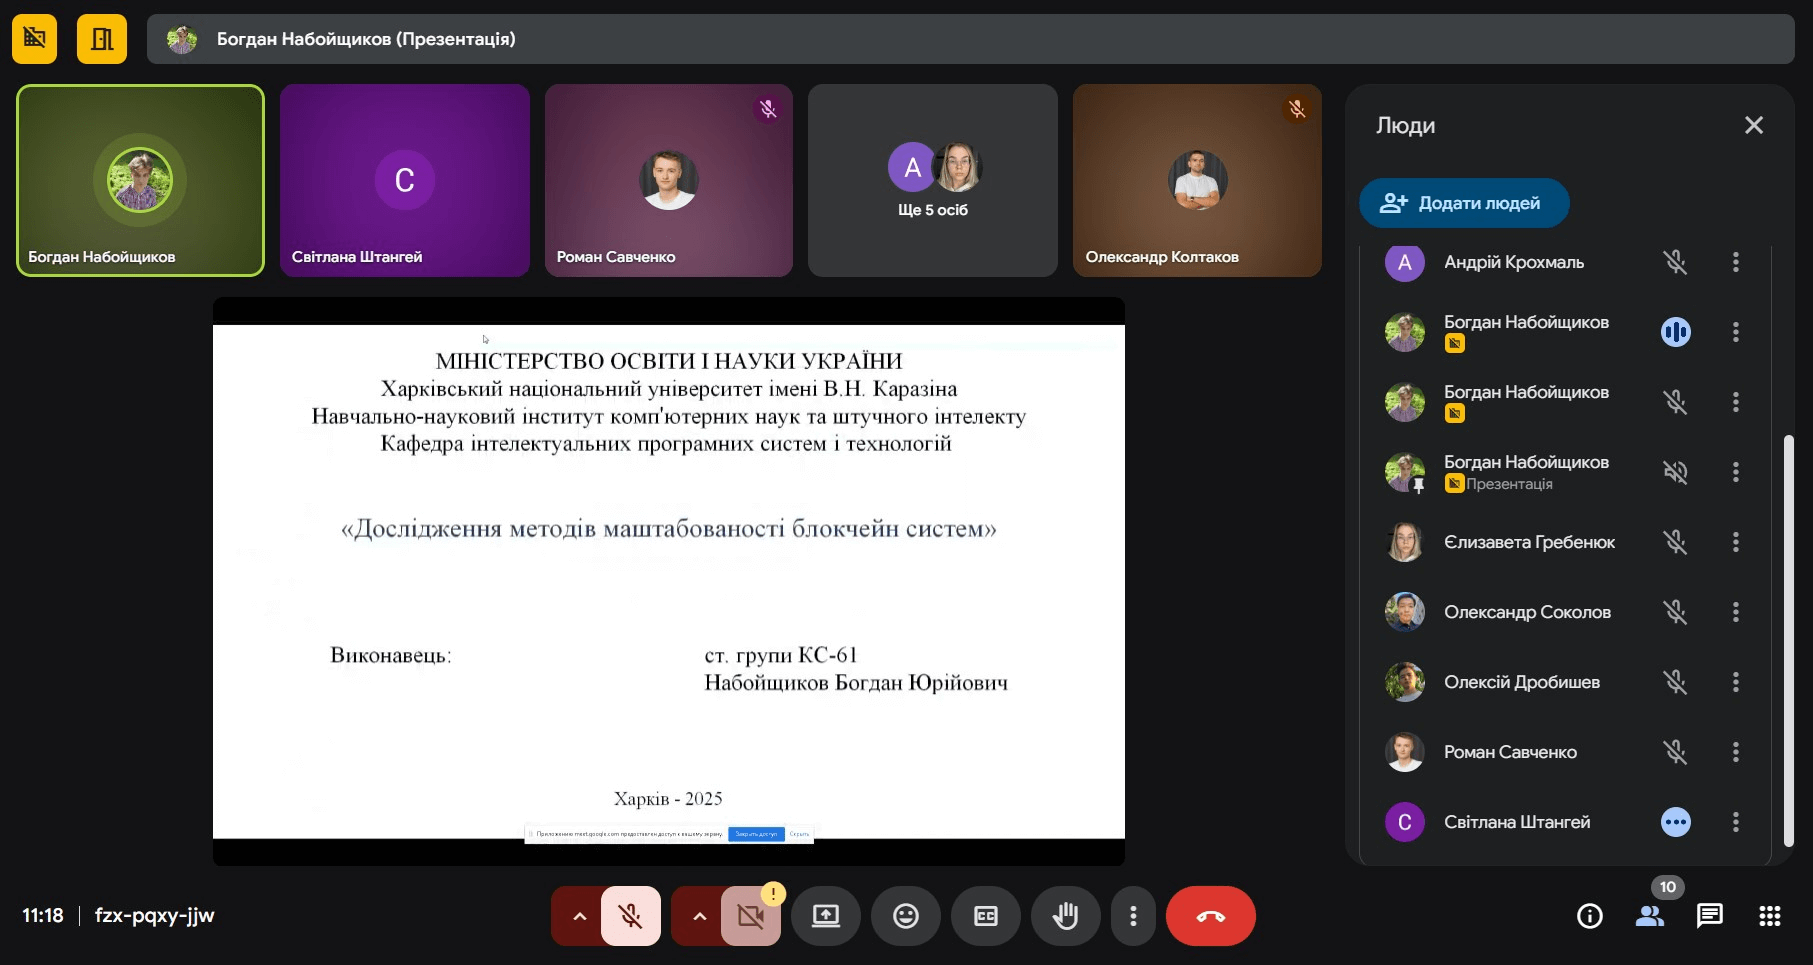Turn on closed captions
Image resolution: width=1813 pixels, height=965 pixels.
[x=985, y=916]
